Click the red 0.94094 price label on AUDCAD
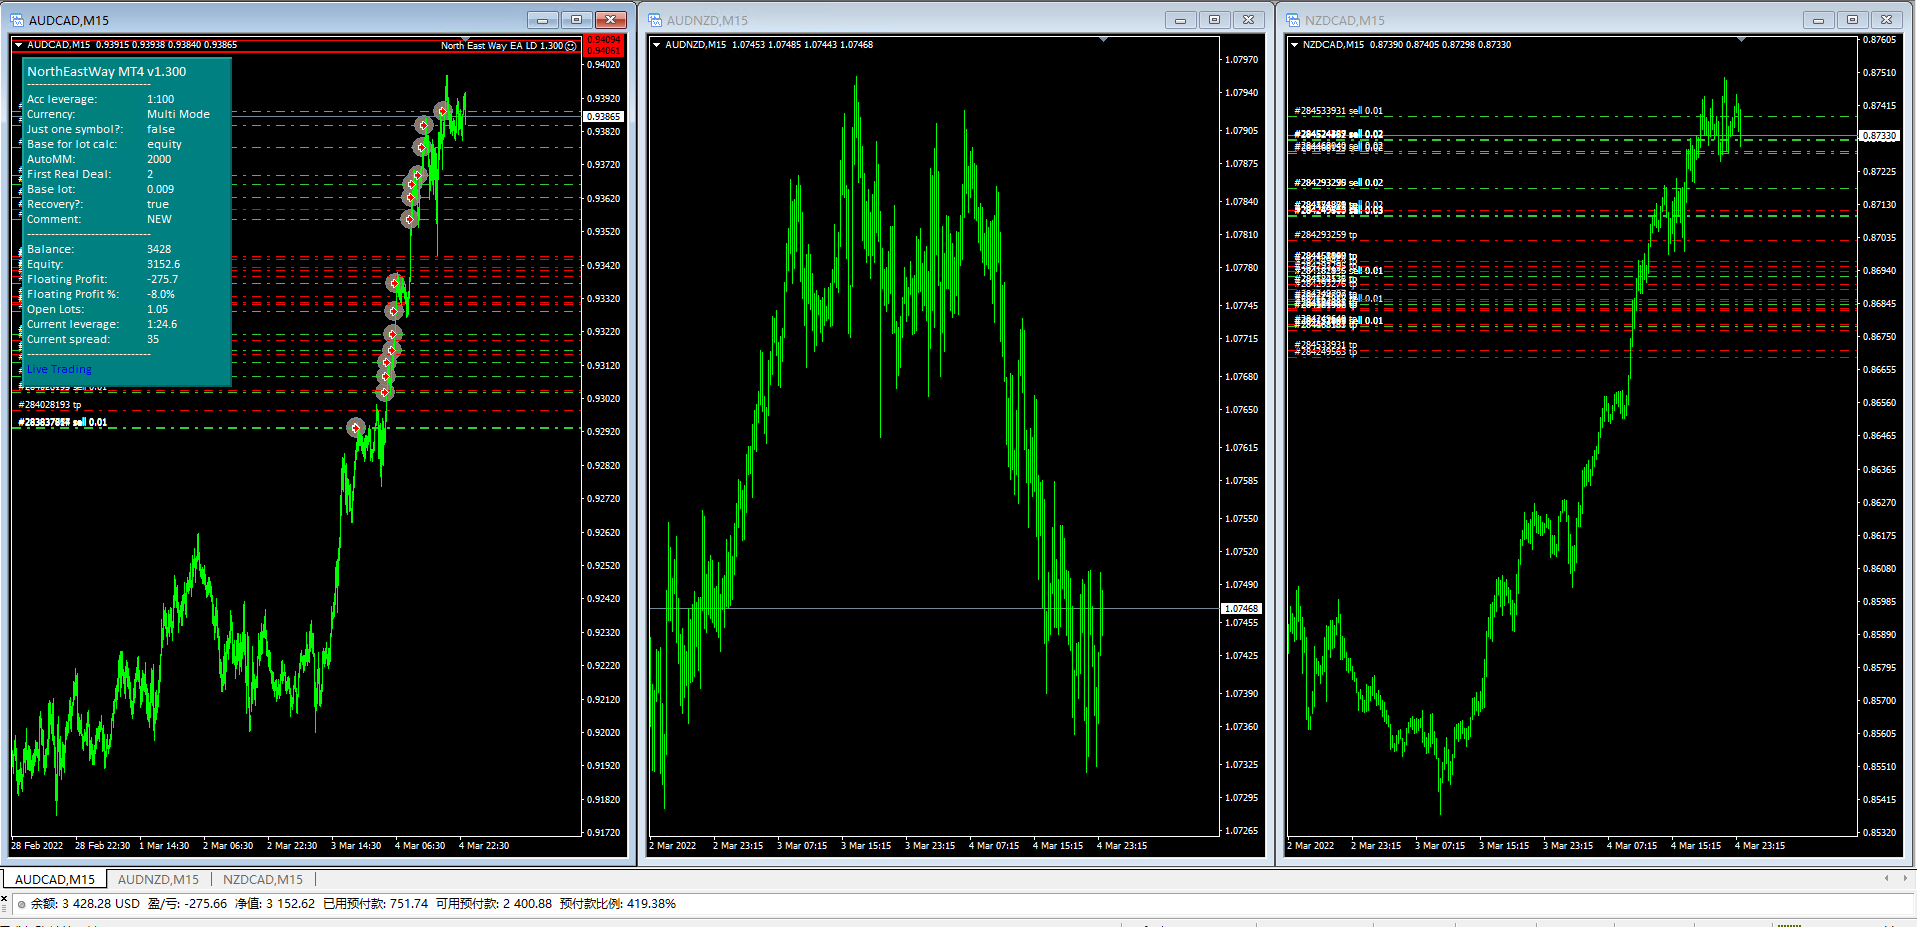1917x927 pixels. pyautogui.click(x=604, y=40)
